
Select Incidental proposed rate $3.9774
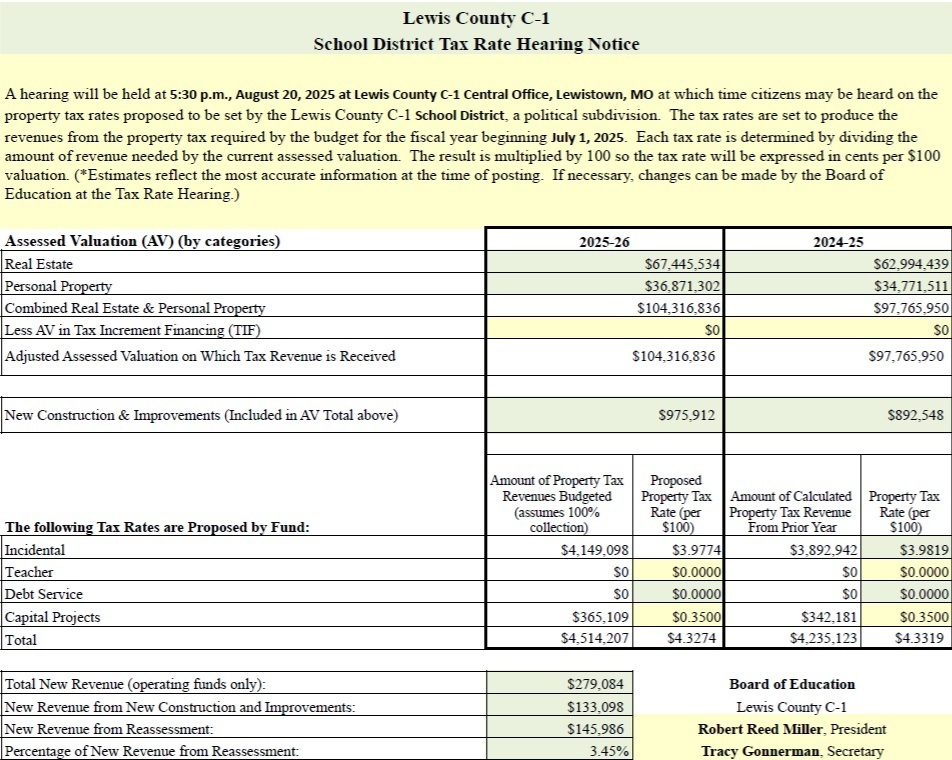[x=696, y=550]
